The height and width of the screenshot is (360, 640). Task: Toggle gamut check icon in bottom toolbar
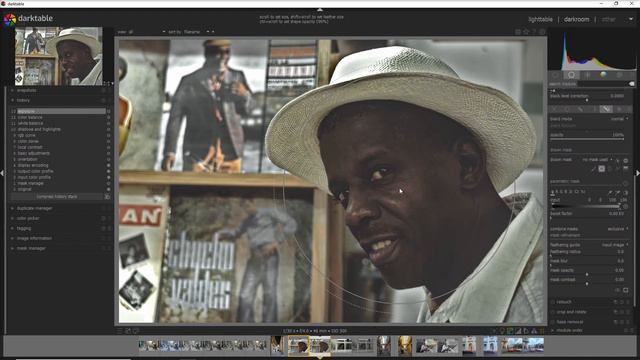(x=534, y=331)
